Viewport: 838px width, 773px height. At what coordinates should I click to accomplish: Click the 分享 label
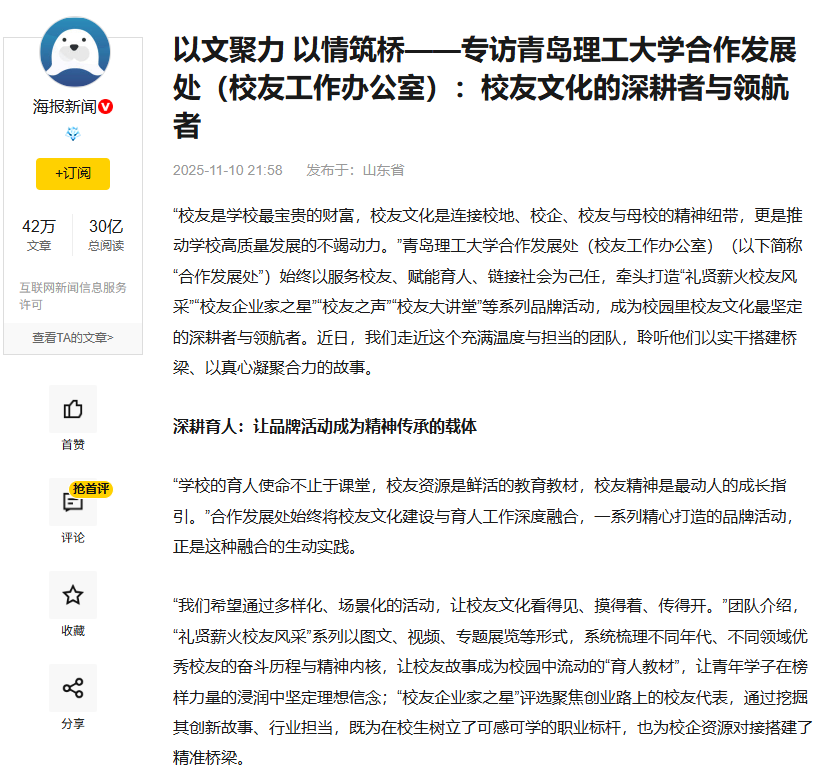click(x=73, y=723)
